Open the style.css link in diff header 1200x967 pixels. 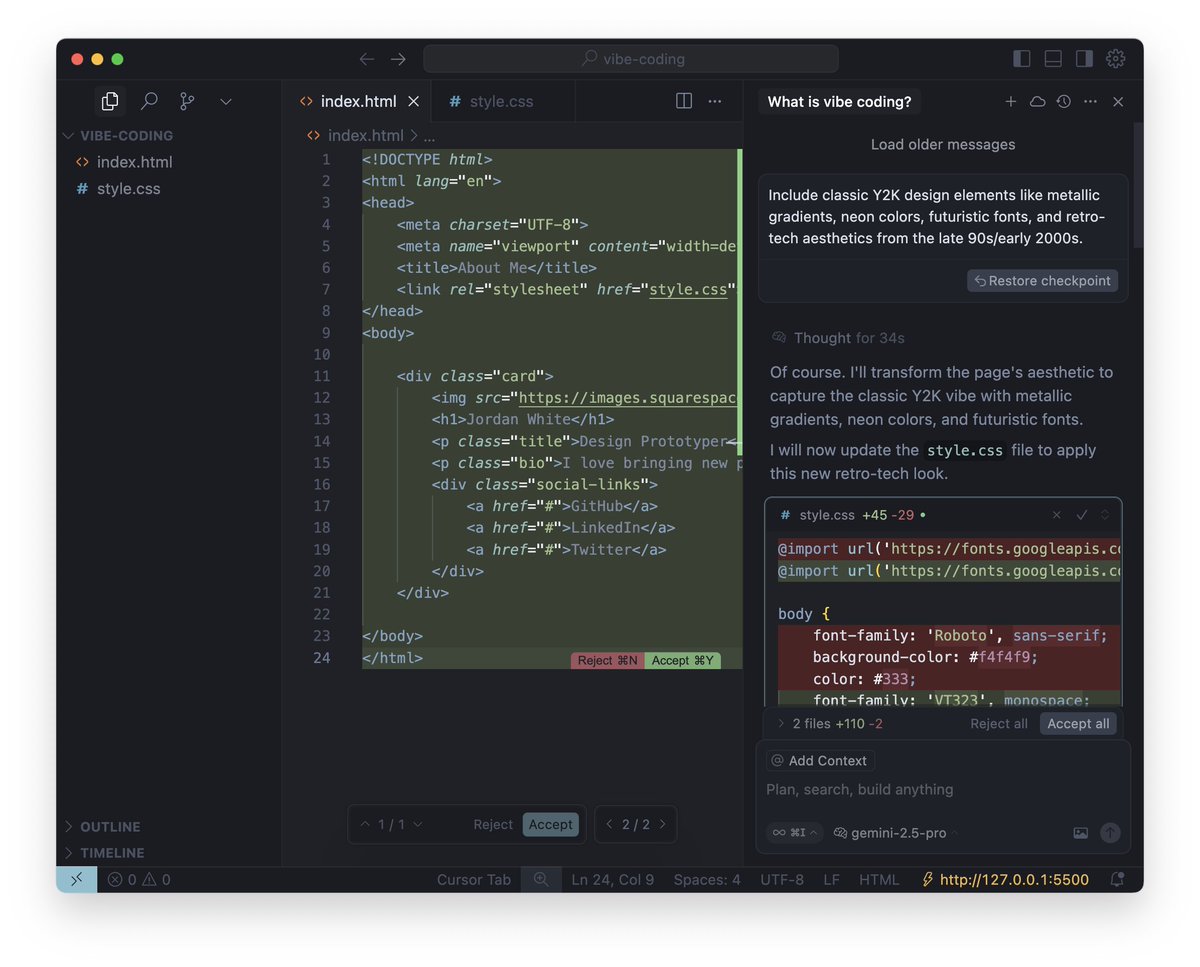(x=827, y=515)
